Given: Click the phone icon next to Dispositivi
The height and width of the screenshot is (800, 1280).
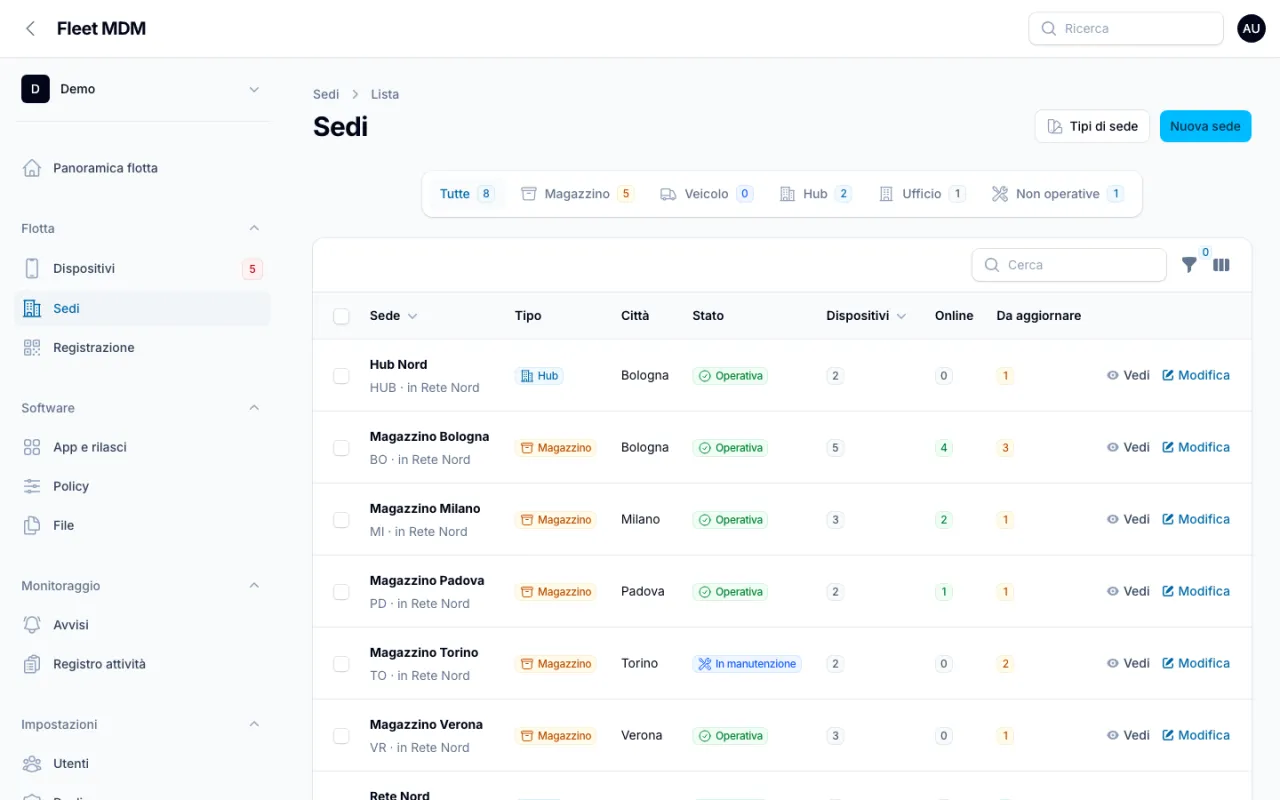Looking at the screenshot, I should tap(32, 268).
